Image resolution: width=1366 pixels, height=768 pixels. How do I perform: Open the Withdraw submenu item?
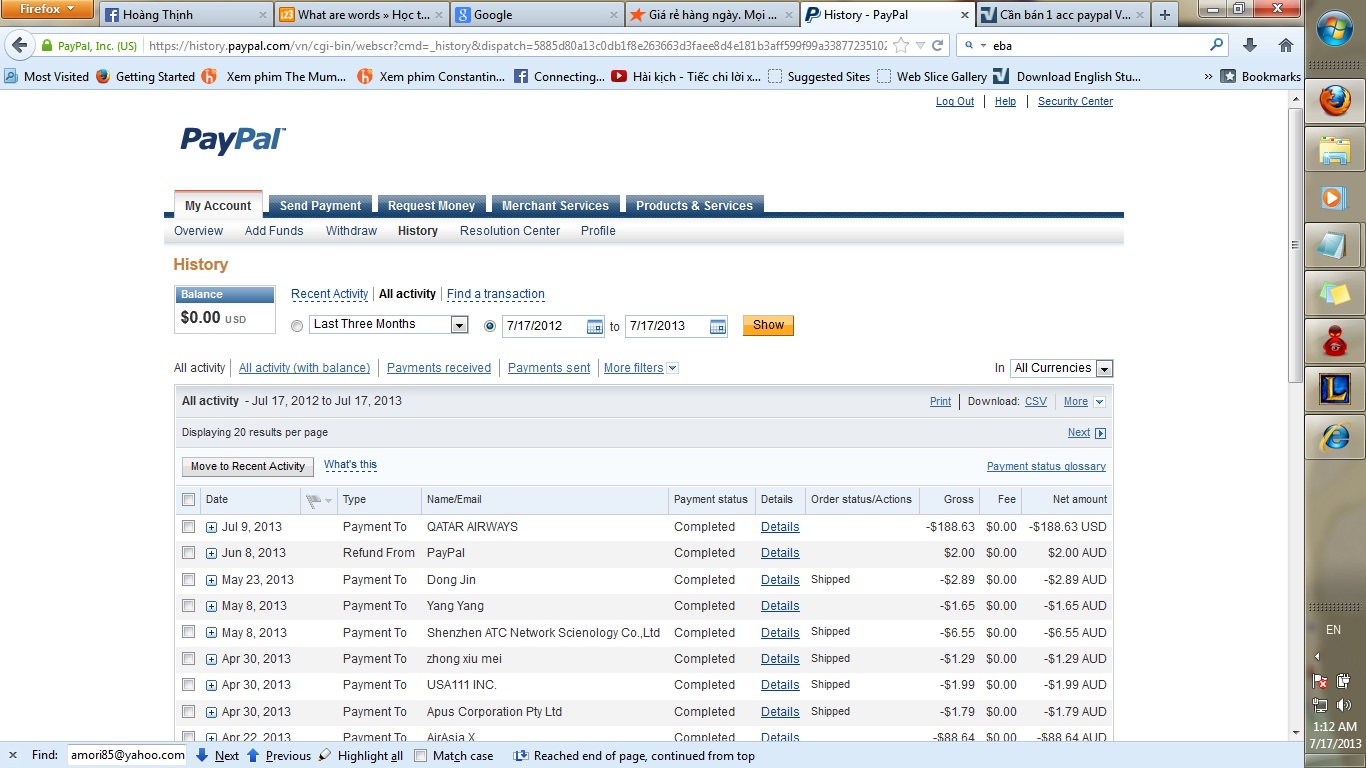tap(351, 231)
